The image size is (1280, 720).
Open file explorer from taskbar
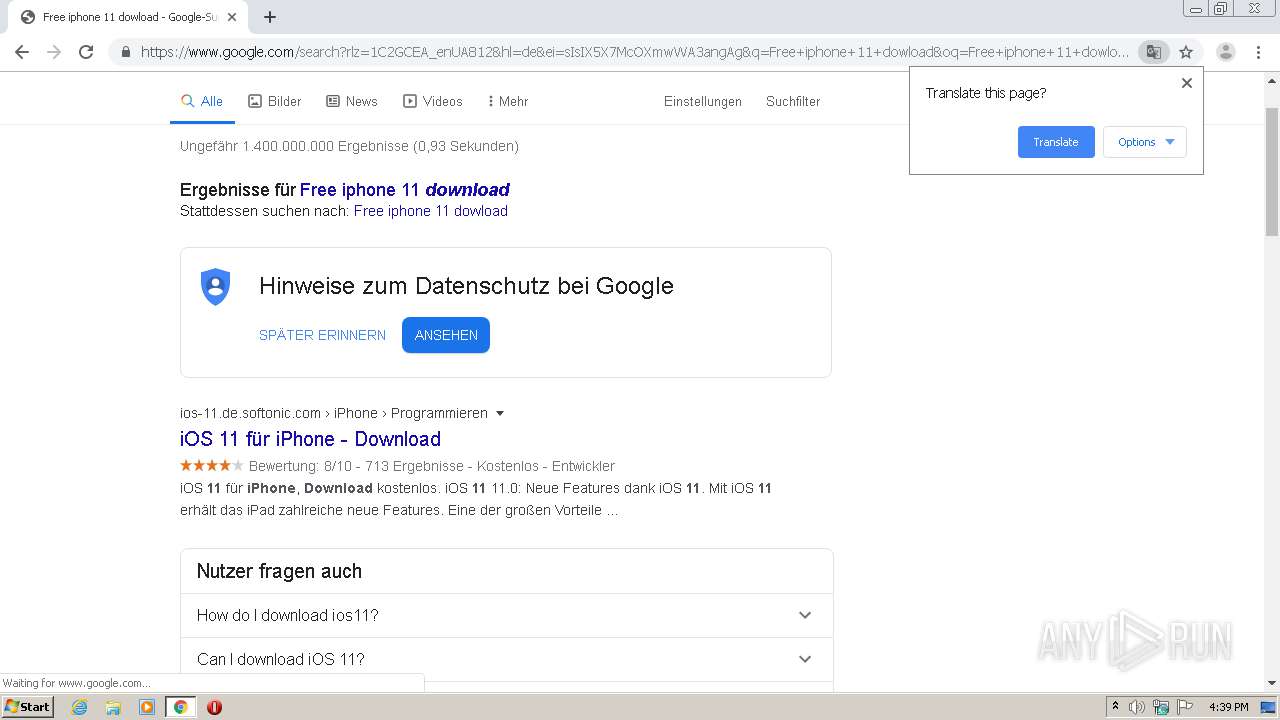point(113,707)
